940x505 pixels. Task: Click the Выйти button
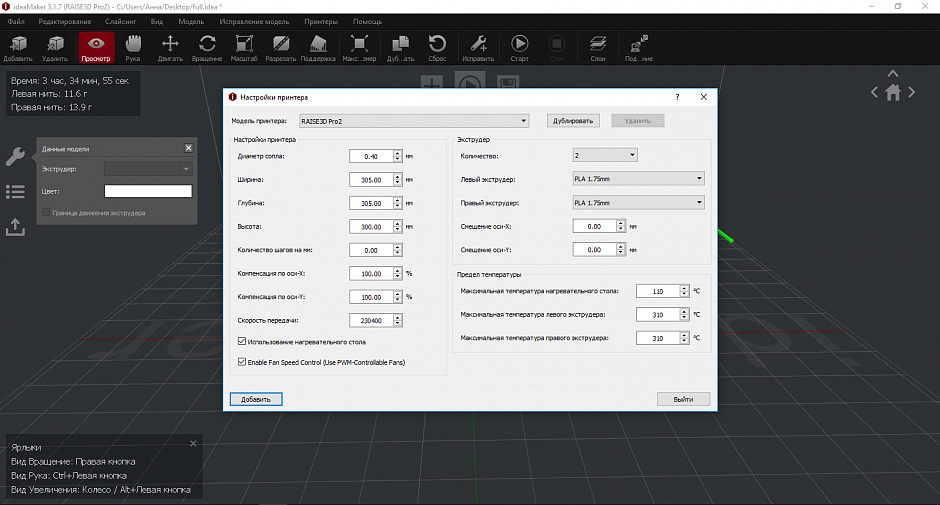pos(683,399)
